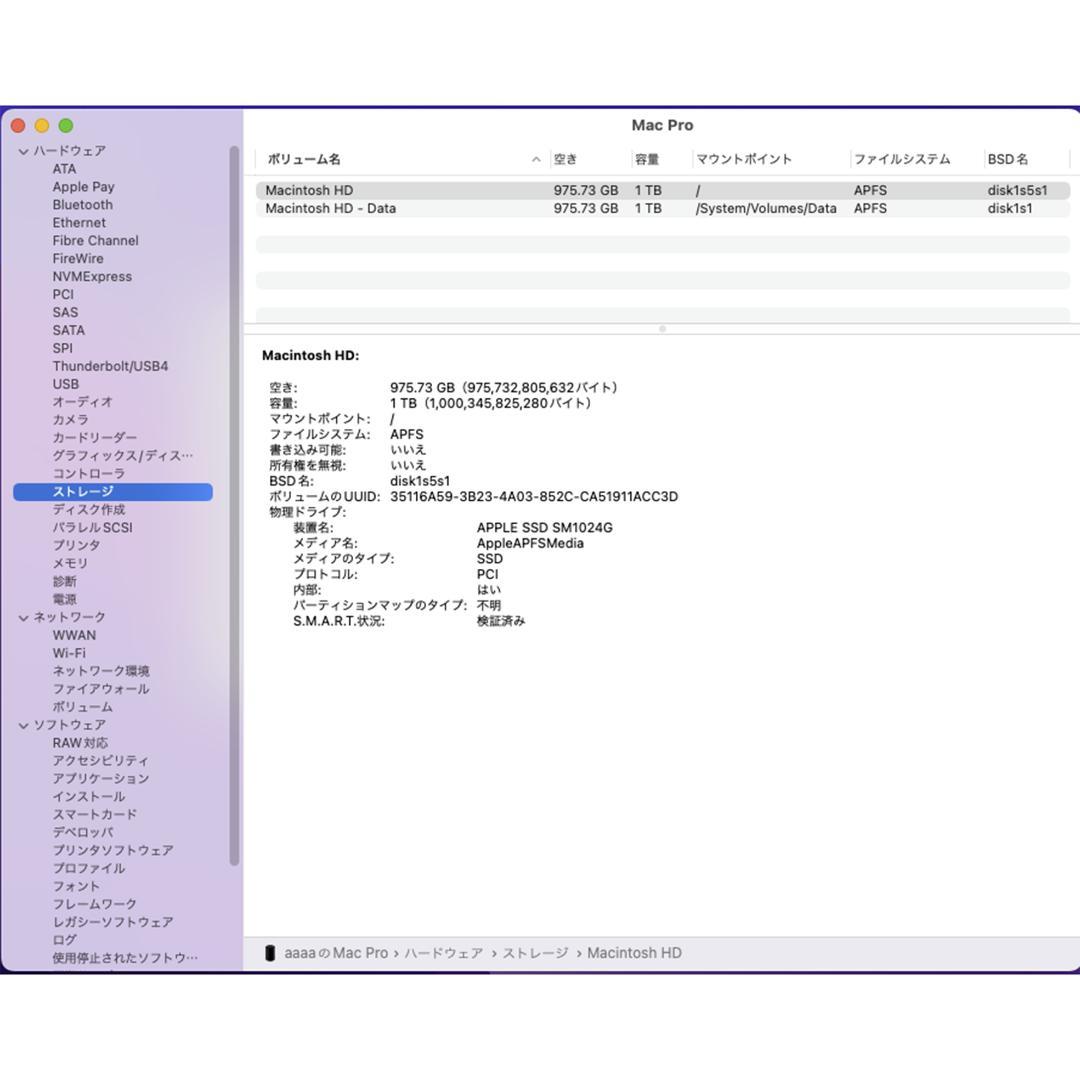Select Macintosh HD - Data row
1080x1080 pixels.
pyautogui.click(x=663, y=208)
